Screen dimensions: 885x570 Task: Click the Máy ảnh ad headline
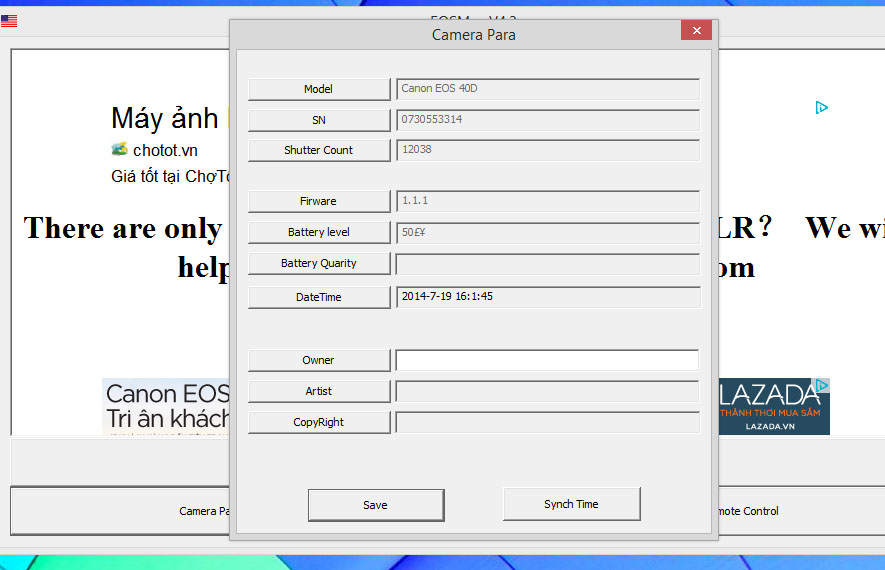coord(165,118)
